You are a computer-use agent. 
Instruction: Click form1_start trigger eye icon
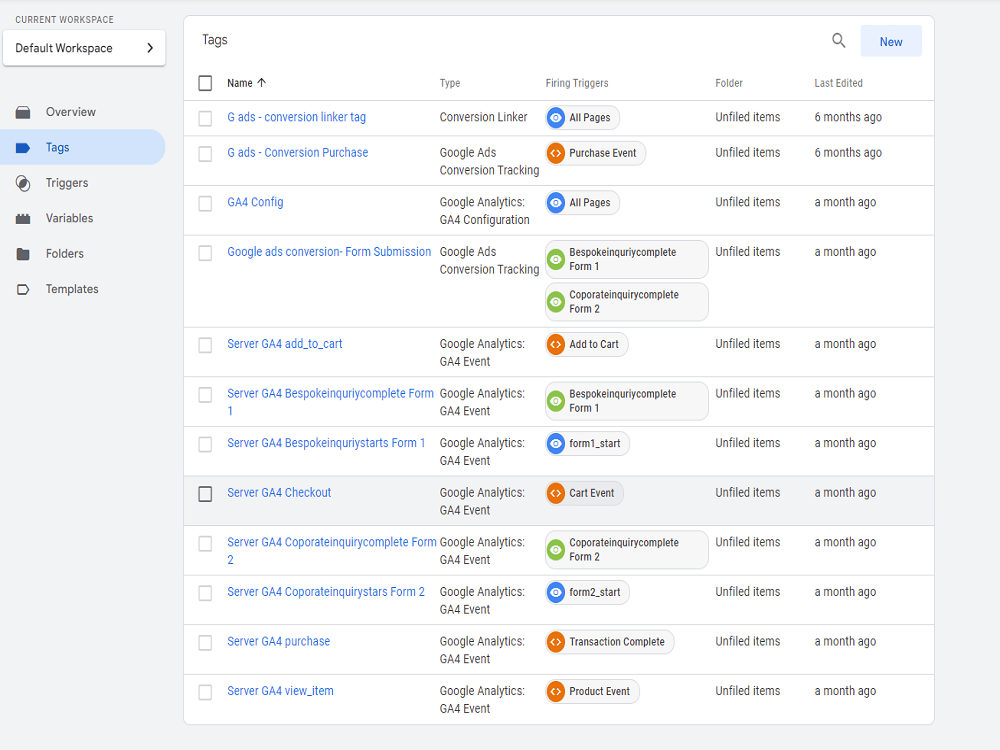tap(556, 443)
